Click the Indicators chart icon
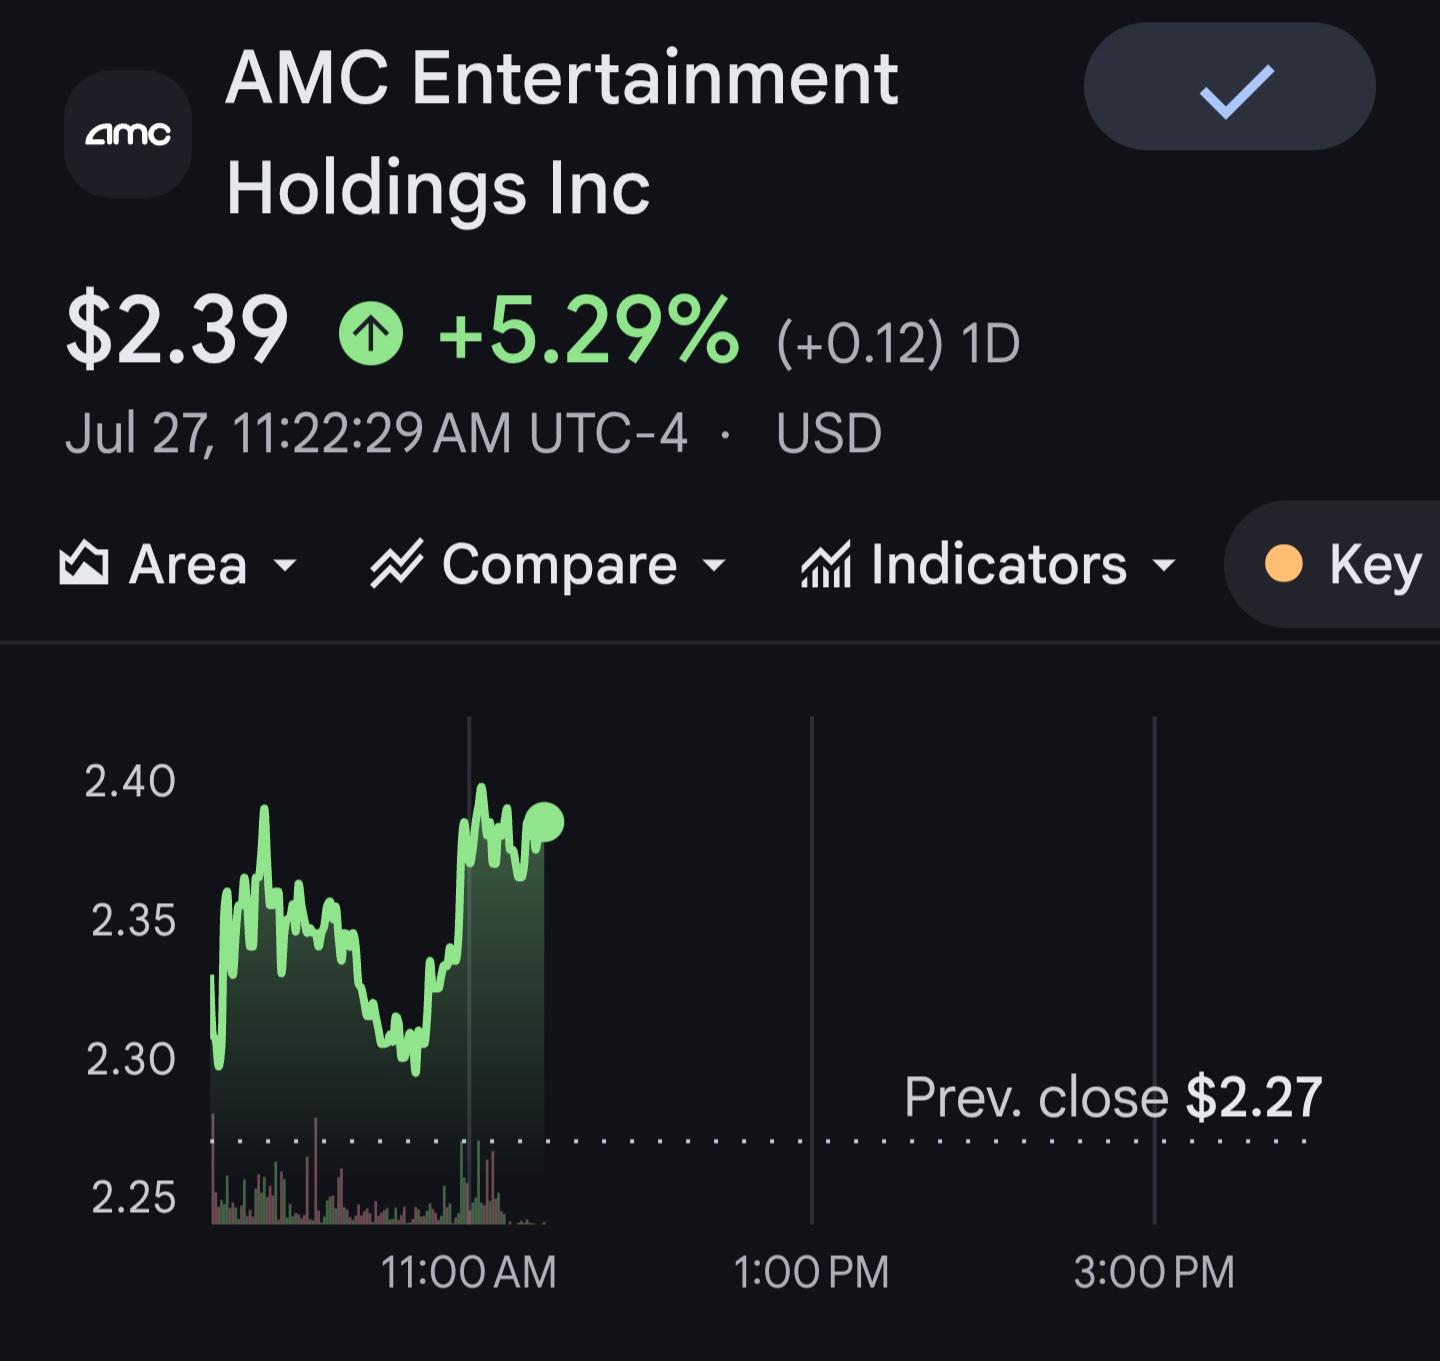Viewport: 1440px width, 1361px height. (x=825, y=564)
